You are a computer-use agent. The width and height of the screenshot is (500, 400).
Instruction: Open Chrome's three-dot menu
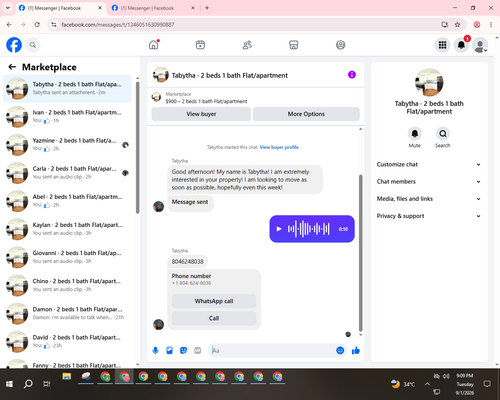tap(491, 25)
